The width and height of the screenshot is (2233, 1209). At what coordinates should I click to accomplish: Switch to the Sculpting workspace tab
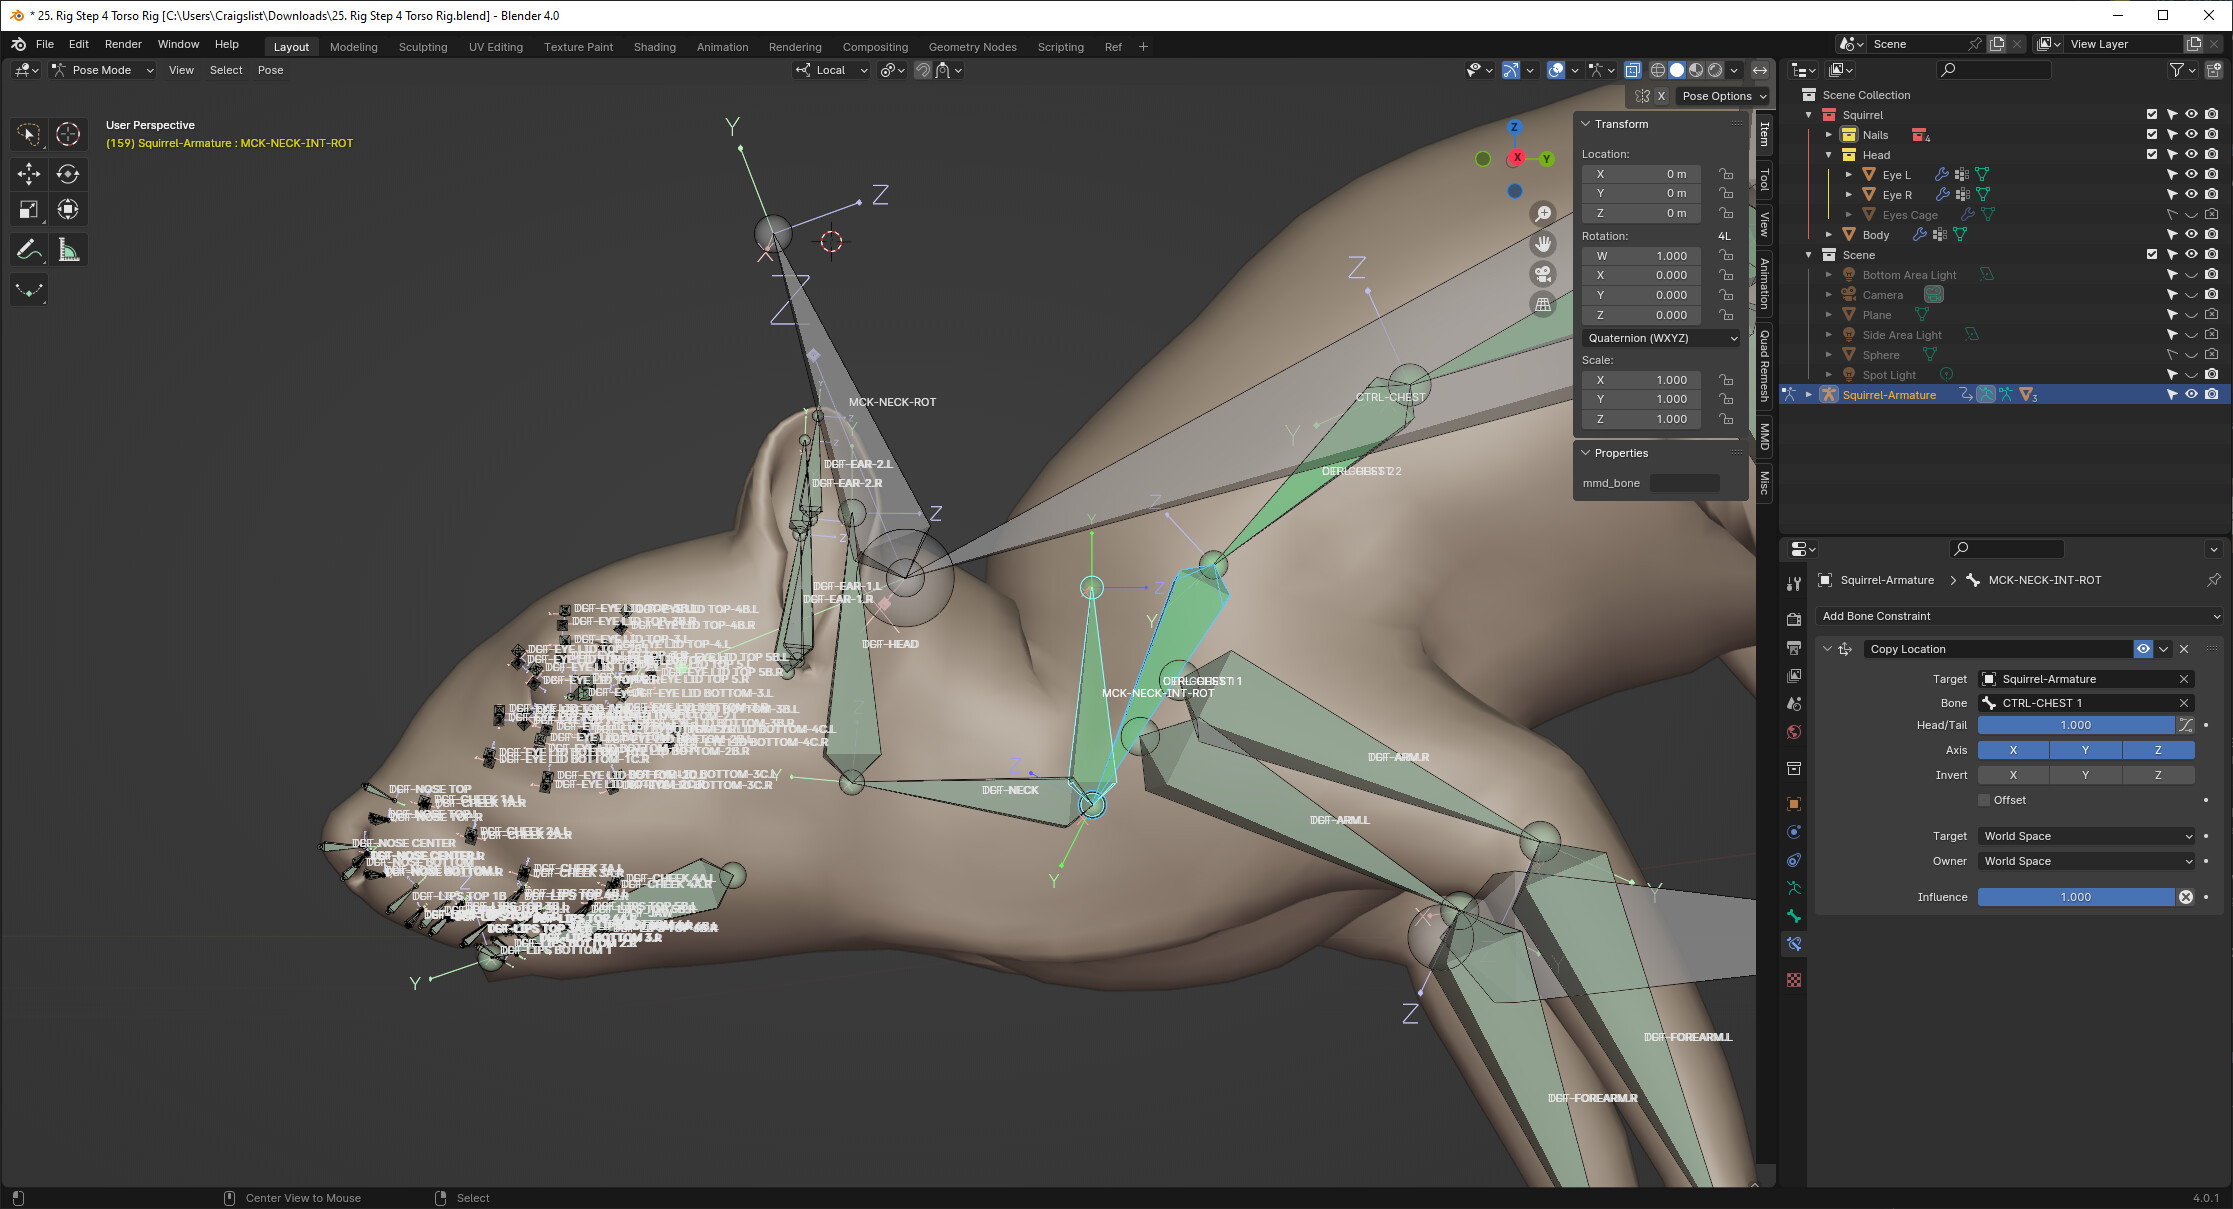coord(423,47)
